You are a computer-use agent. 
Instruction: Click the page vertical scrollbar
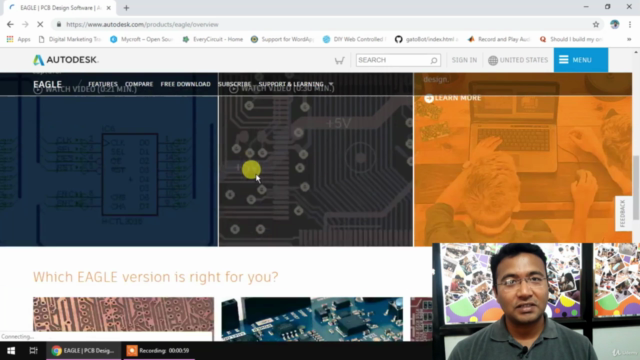(636, 188)
